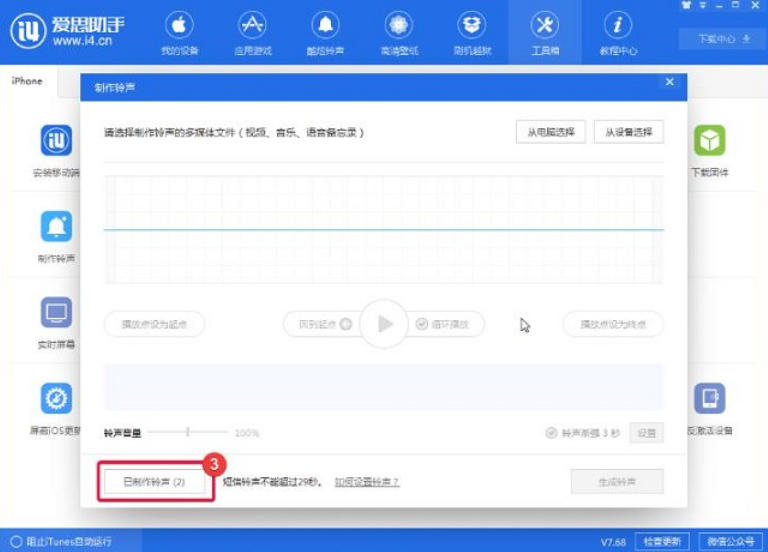Select 工具箱 toolbox wrench icon
Viewport: 768px width, 552px height.
tap(545, 24)
